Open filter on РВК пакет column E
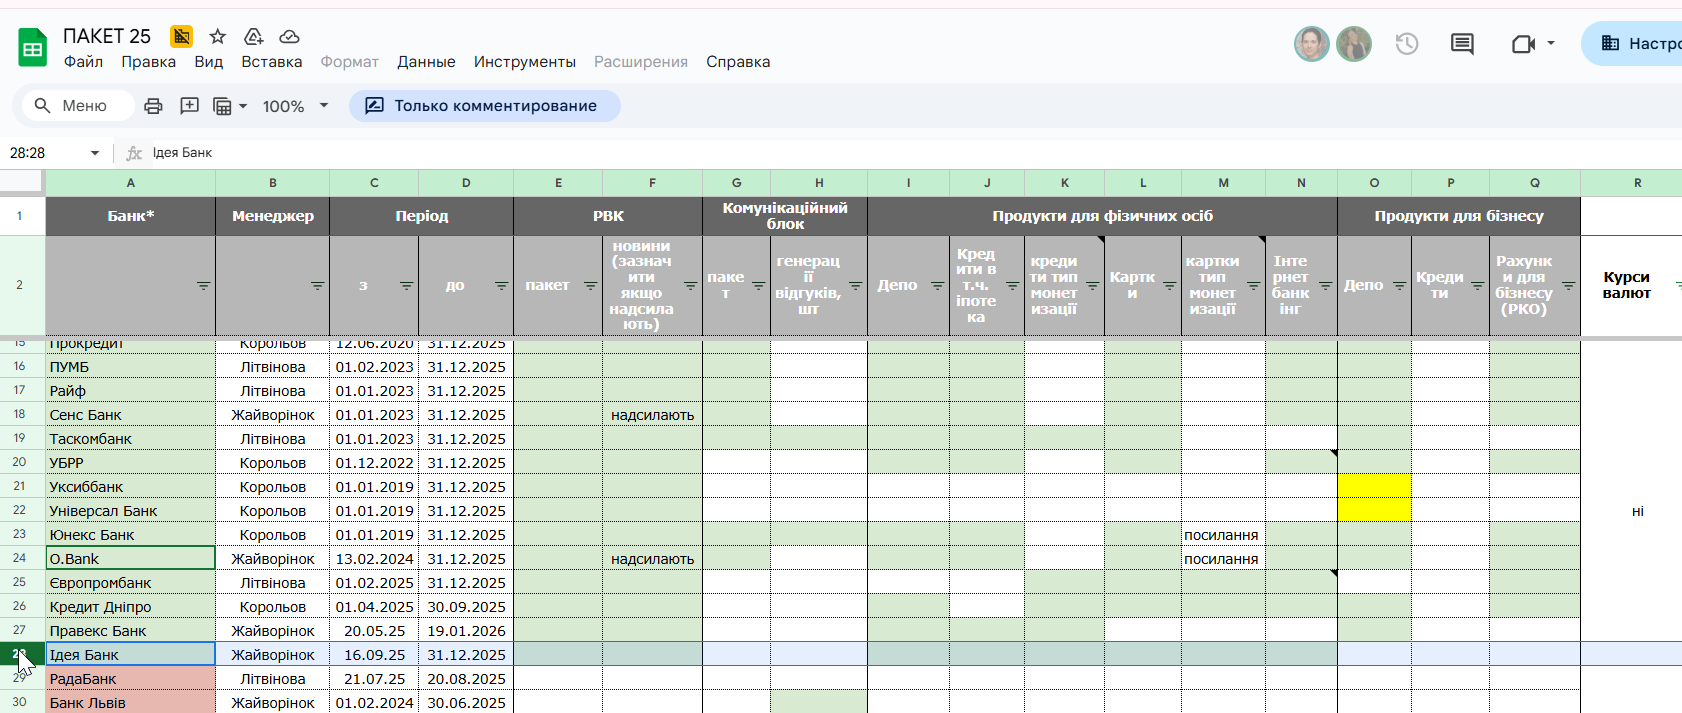Viewport: 1682px width, 713px height. pos(590,286)
